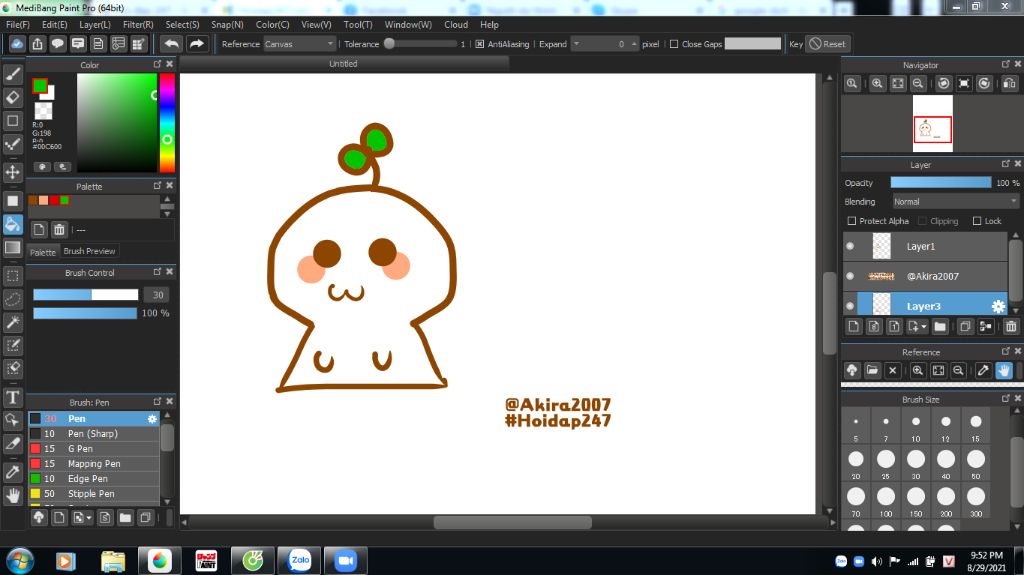
Task: Open the Reference Canvas dropdown
Action: 299,44
